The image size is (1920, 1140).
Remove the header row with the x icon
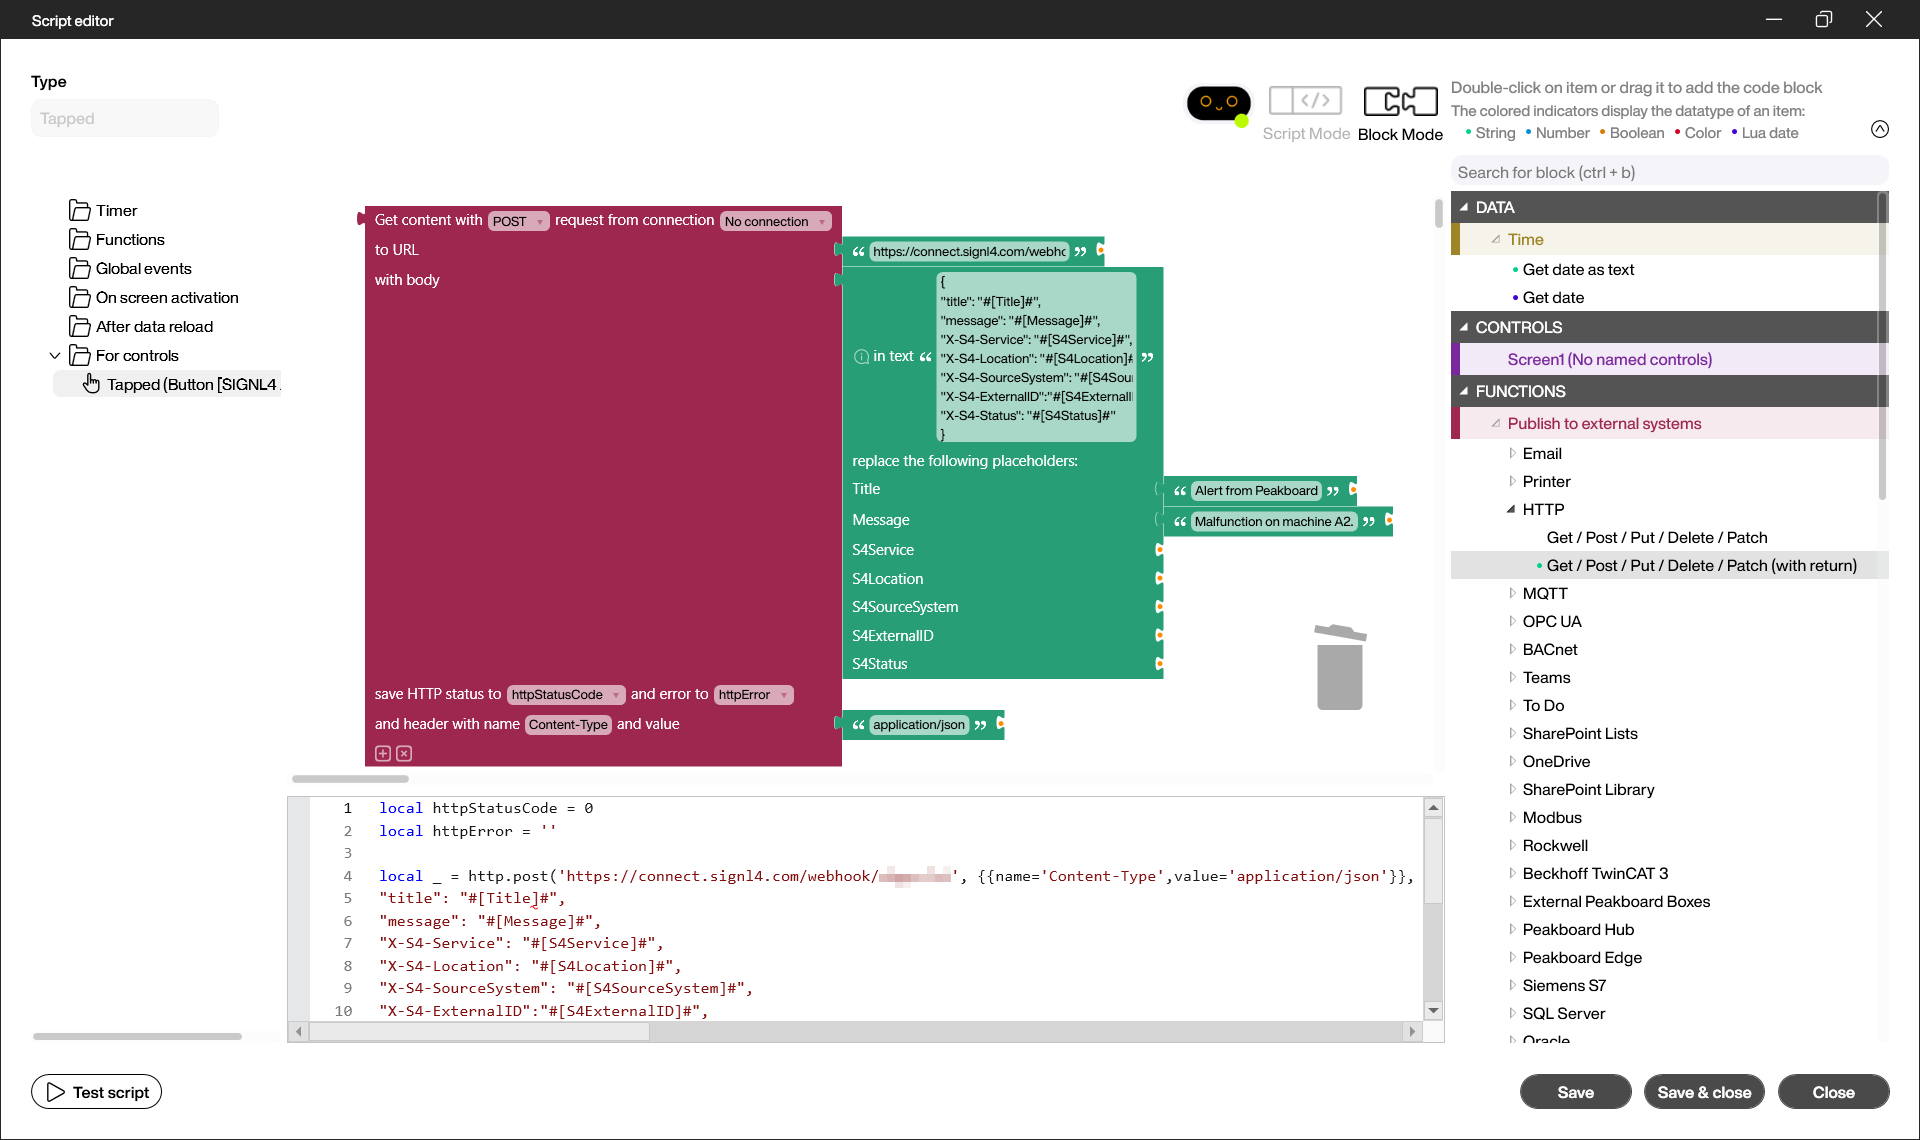[x=404, y=753]
